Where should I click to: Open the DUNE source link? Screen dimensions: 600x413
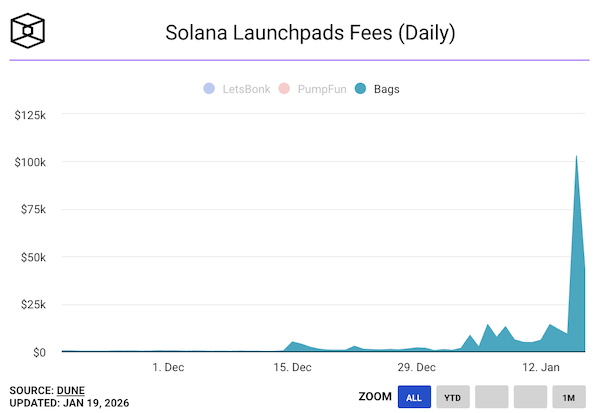click(70, 389)
